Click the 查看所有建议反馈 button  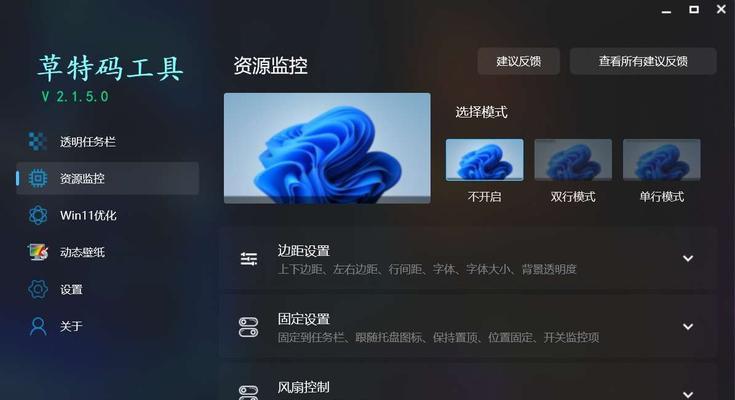click(x=643, y=61)
